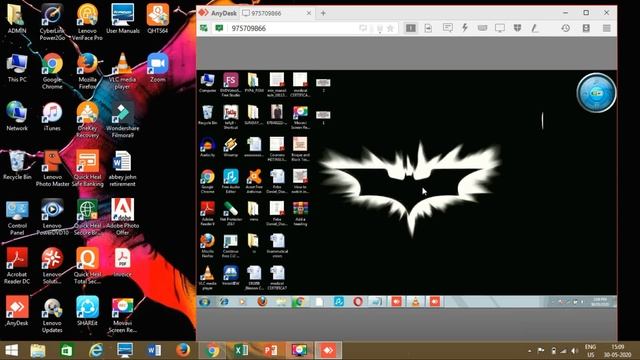Click the blue circular widget on remote desktop
The height and width of the screenshot is (360, 640).
[596, 93]
